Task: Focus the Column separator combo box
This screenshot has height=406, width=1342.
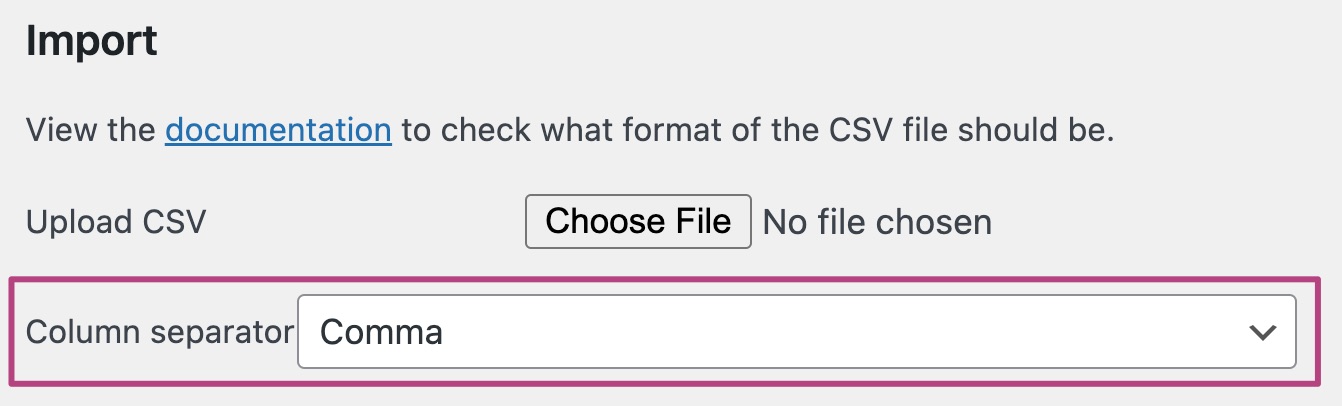Action: 796,331
